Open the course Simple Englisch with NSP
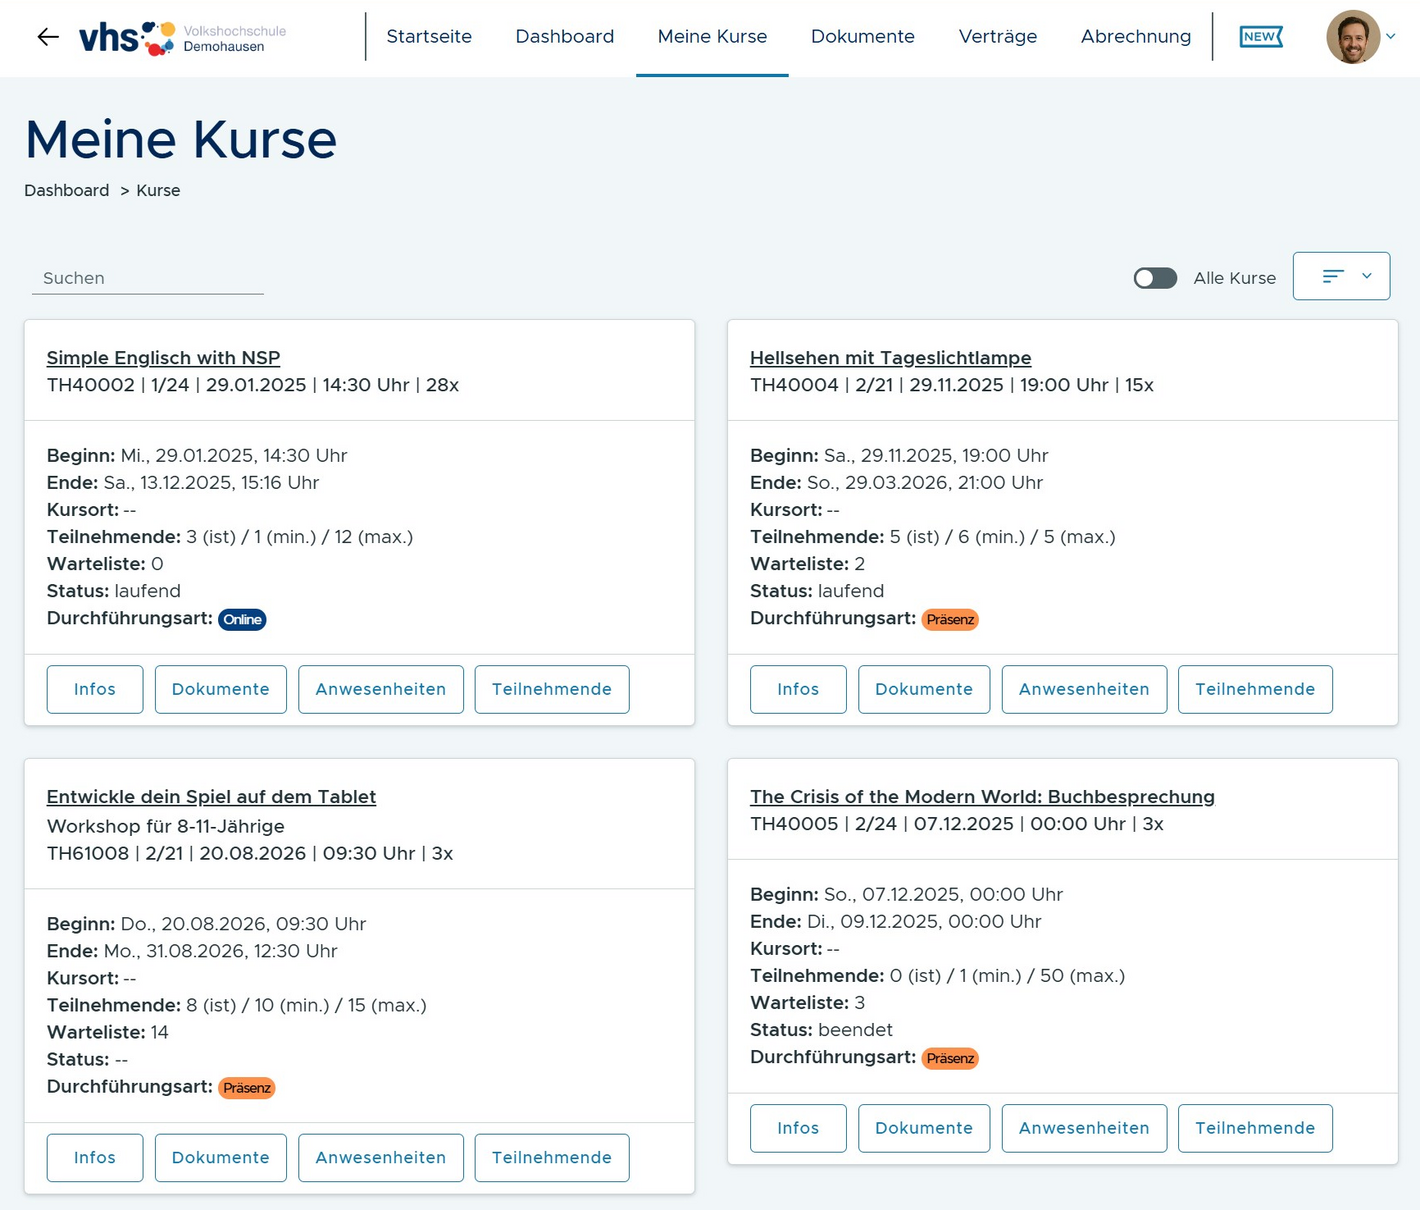Screen dimensions: 1420x1210 163,357
